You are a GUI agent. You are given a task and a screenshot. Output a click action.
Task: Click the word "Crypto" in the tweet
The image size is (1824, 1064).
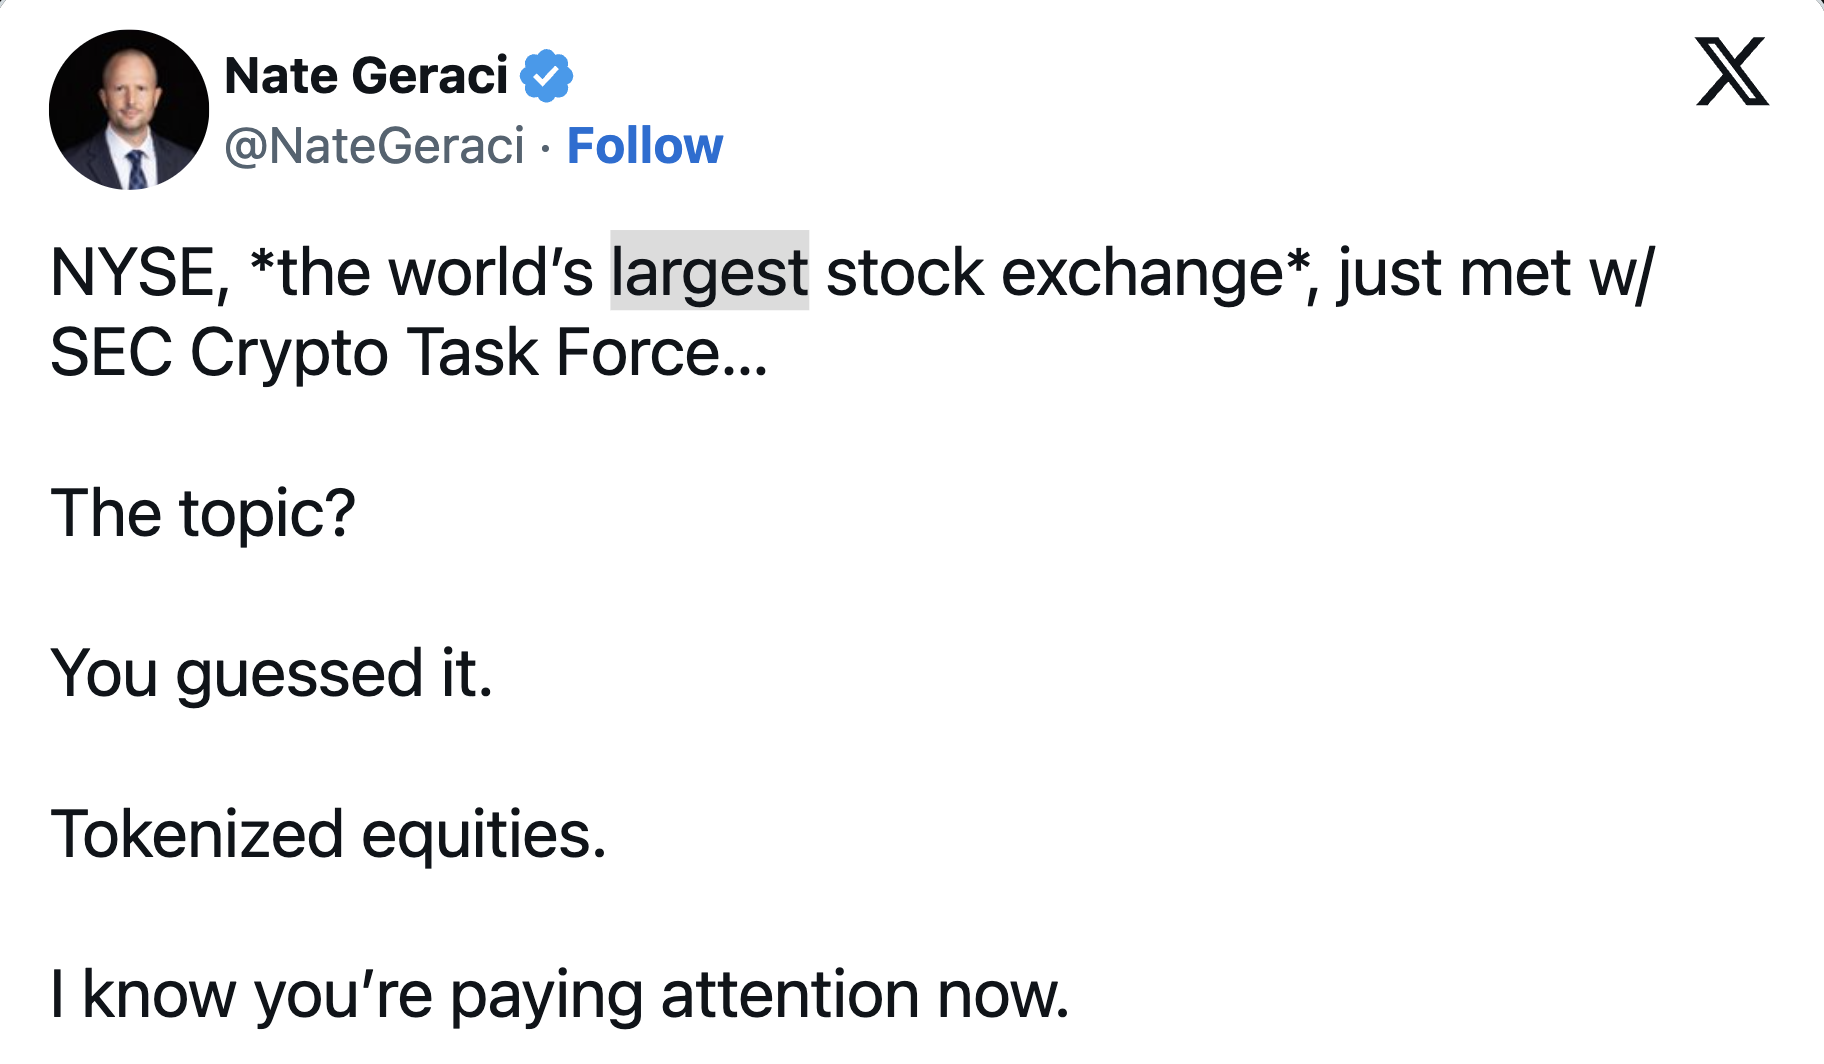[289, 354]
